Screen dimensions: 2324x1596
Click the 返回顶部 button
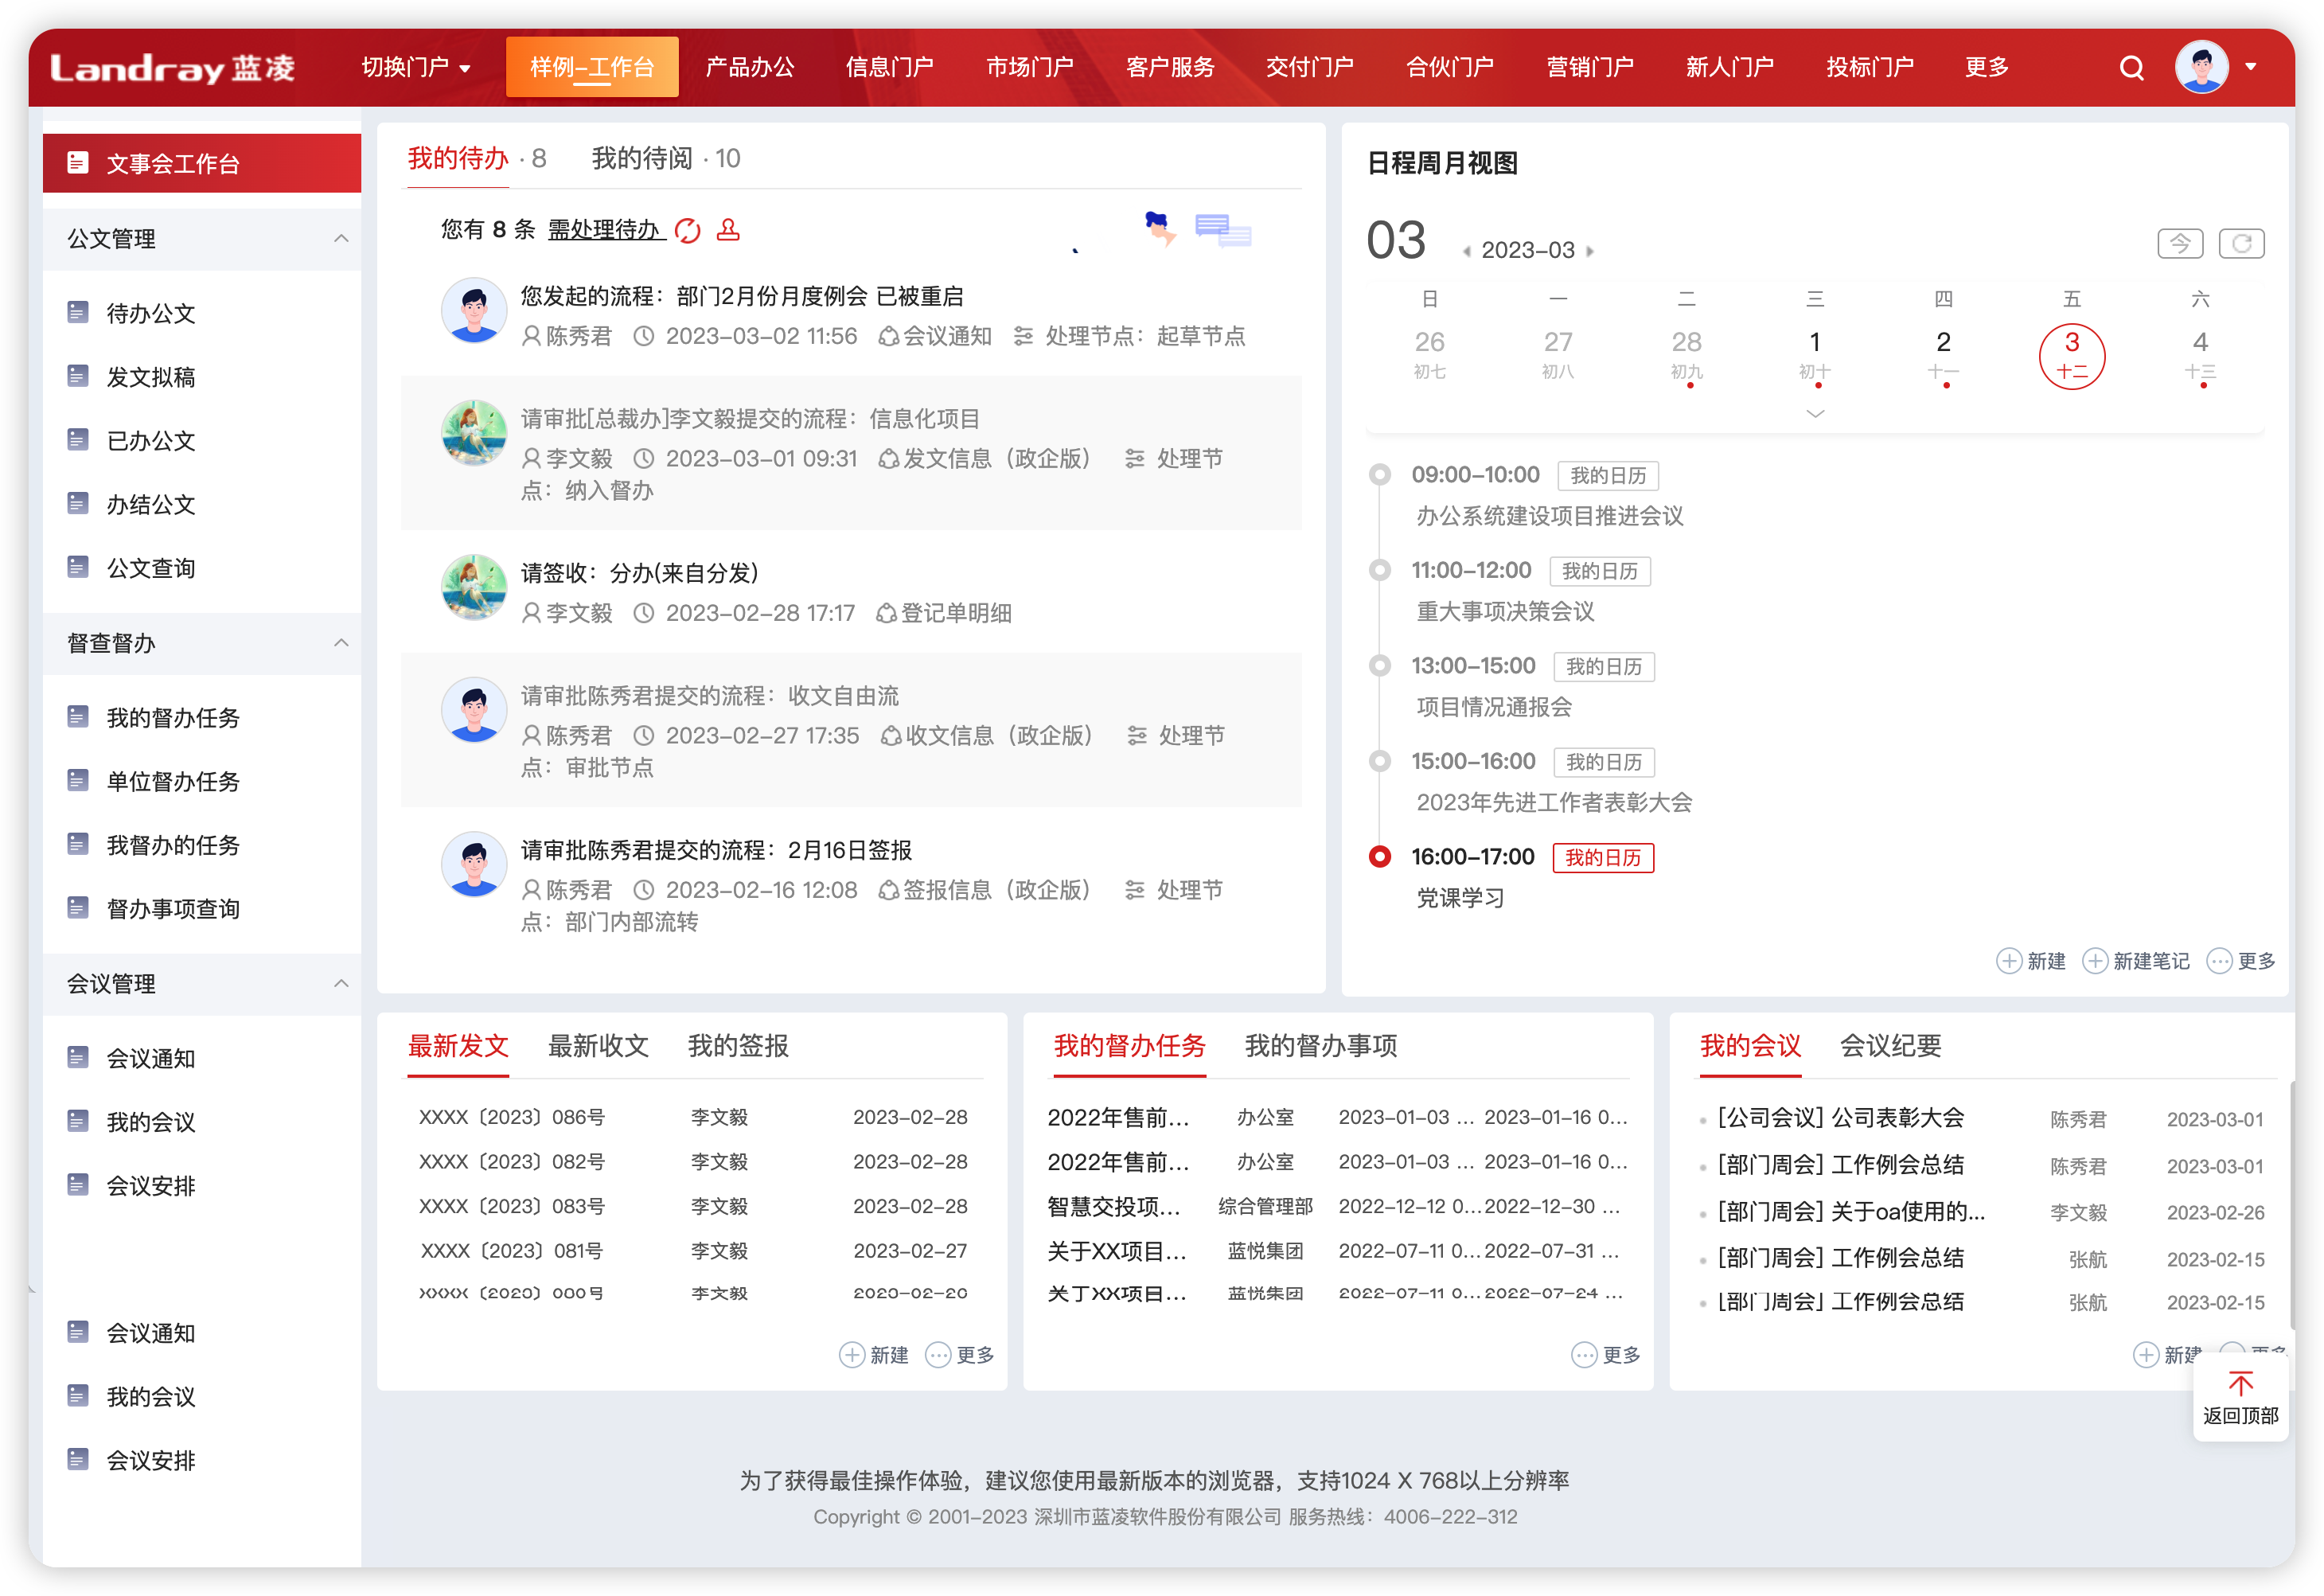2240,1397
